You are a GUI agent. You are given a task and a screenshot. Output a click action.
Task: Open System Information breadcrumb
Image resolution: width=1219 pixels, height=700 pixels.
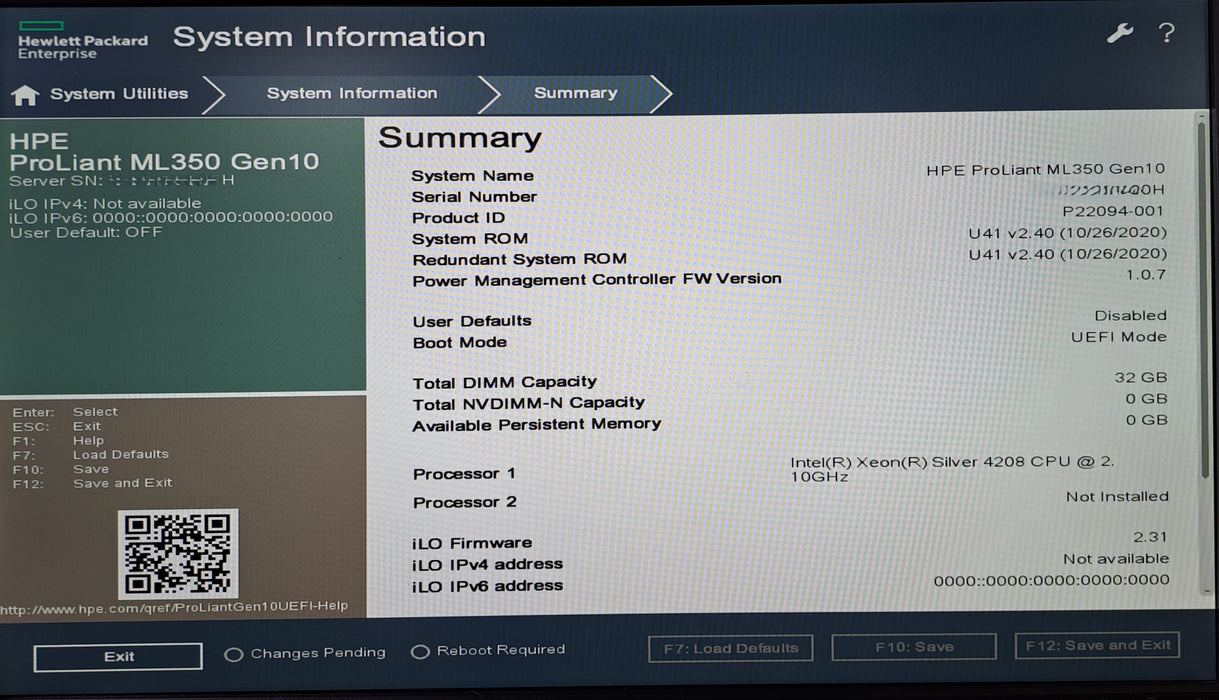[x=352, y=93]
